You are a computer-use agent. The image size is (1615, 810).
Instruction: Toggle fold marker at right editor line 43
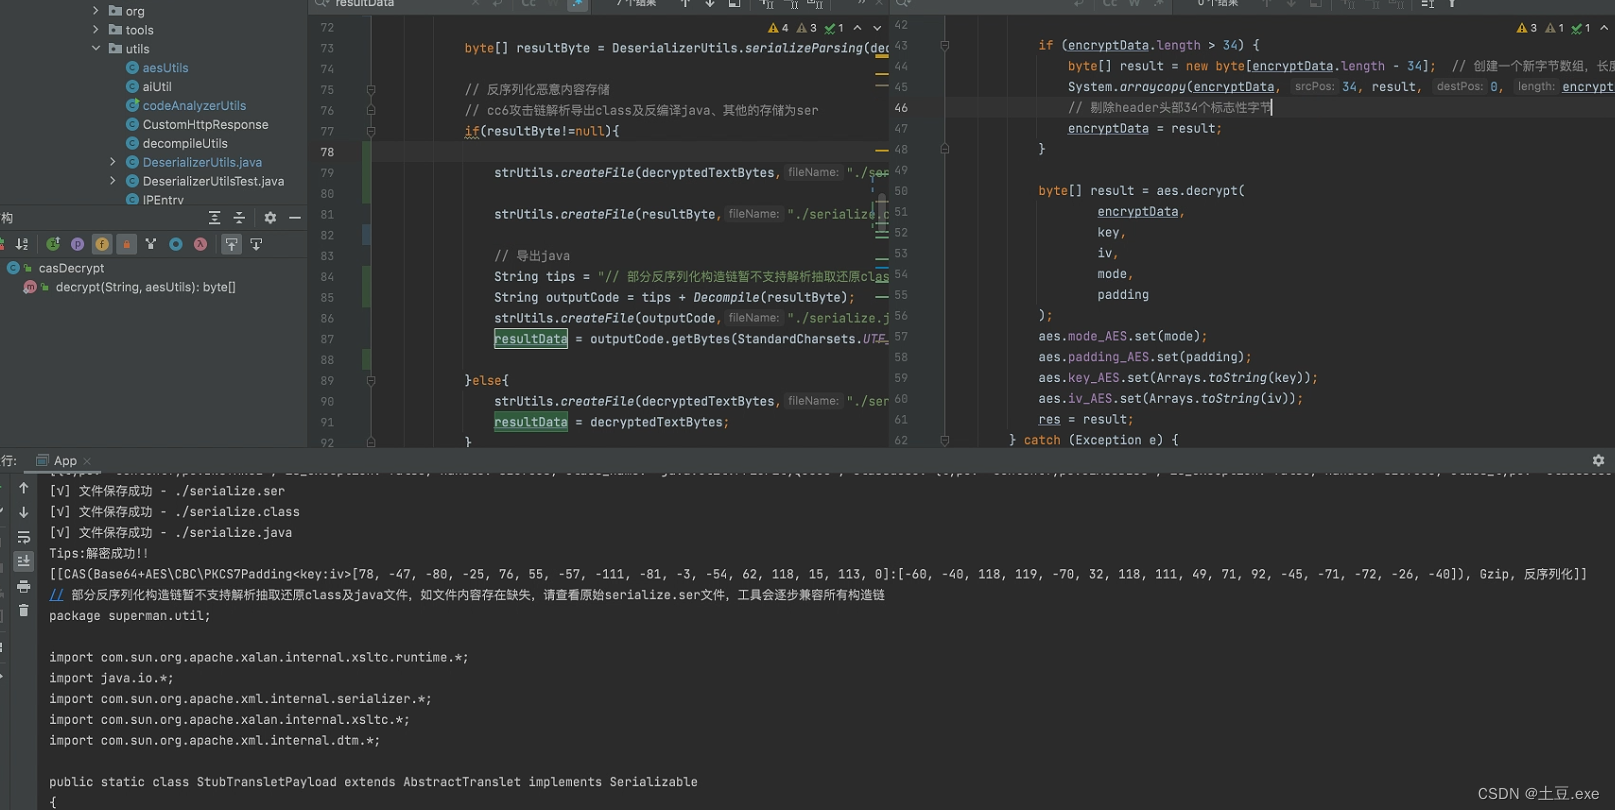(944, 45)
